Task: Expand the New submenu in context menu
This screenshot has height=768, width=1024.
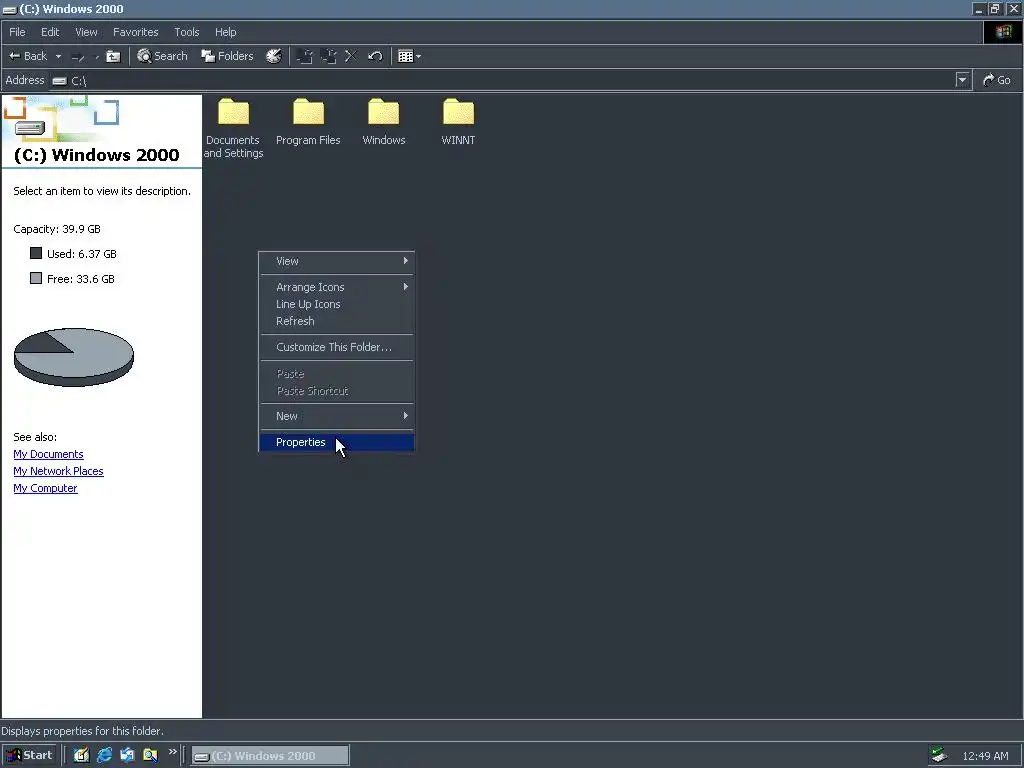Action: [x=337, y=416]
